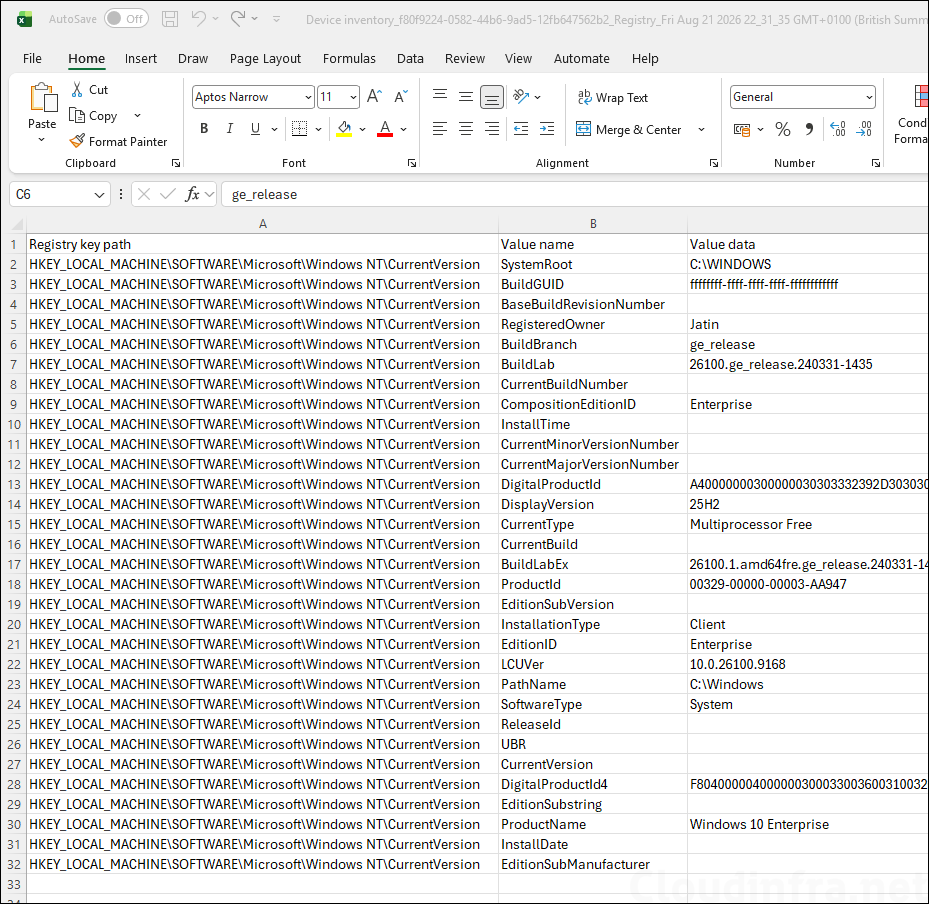
Task: Toggle Italic formatting
Action: click(x=229, y=129)
